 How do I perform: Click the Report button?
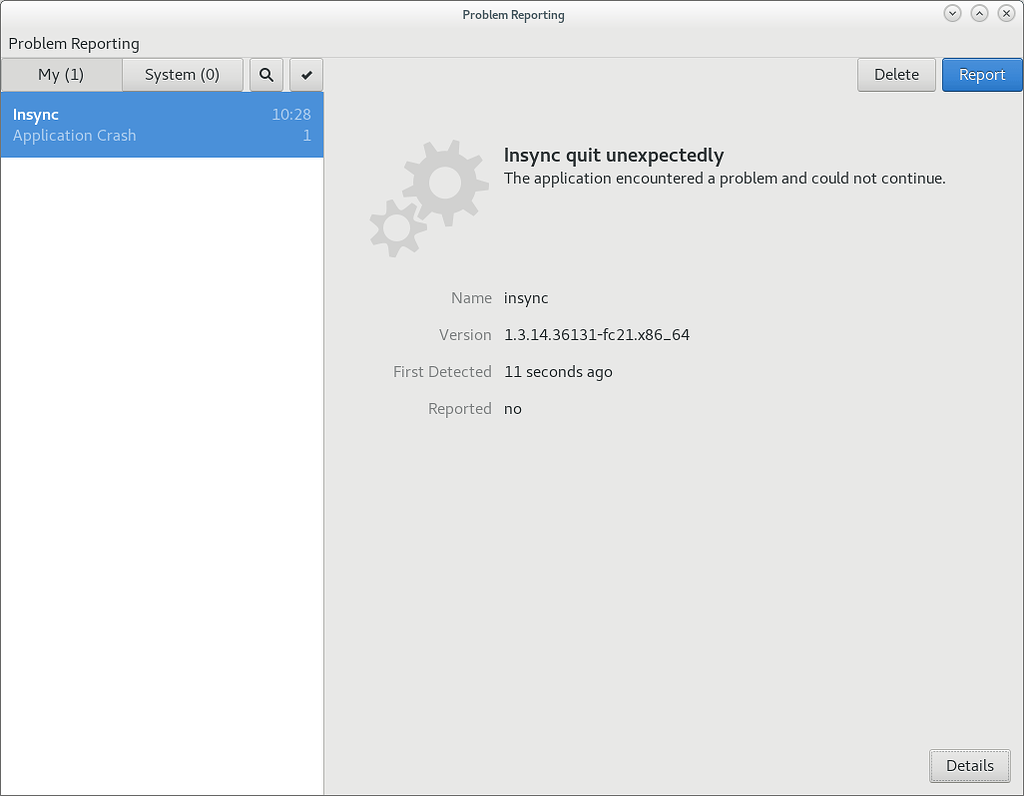(x=981, y=74)
